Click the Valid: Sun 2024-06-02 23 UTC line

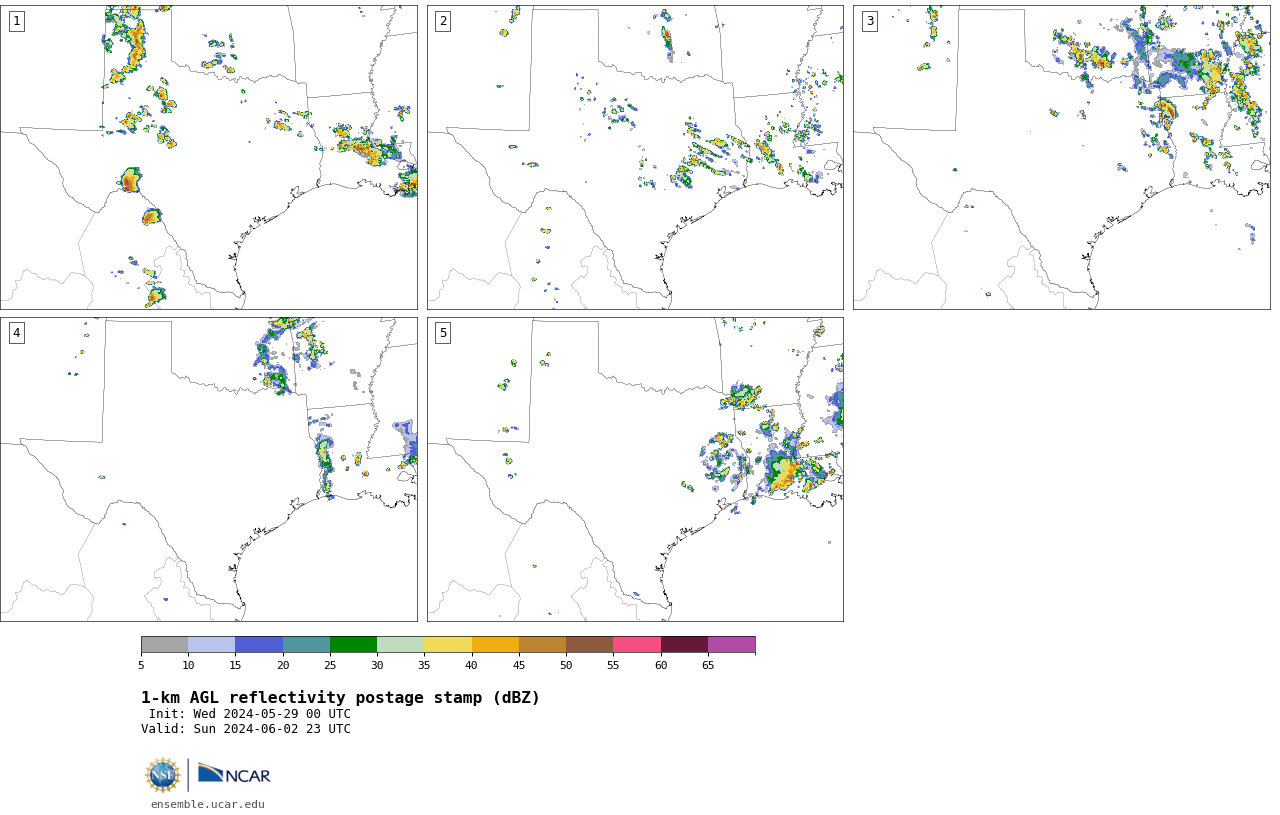pos(246,729)
